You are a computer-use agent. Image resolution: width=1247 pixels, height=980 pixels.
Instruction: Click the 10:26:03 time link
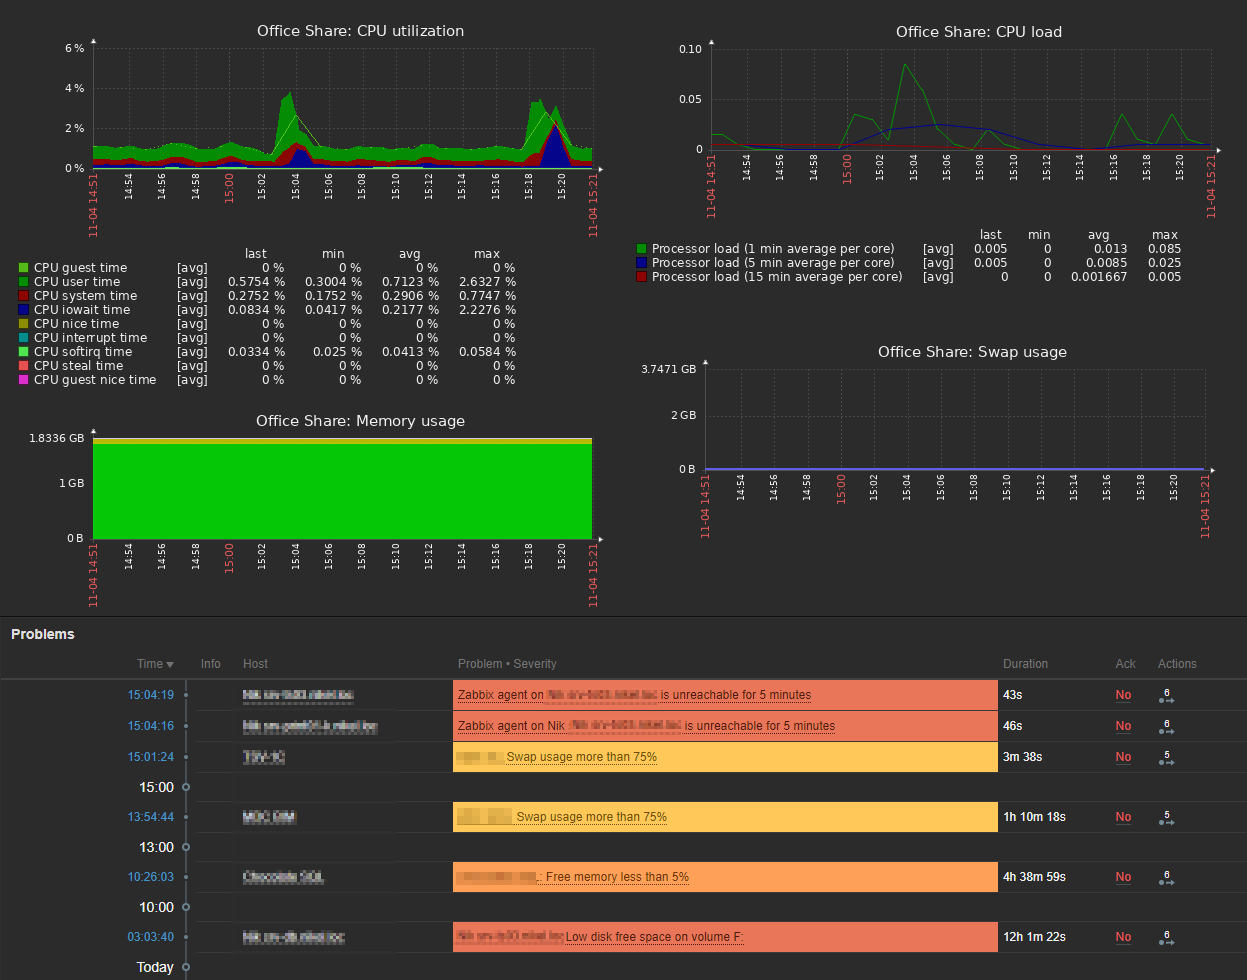tap(151, 877)
